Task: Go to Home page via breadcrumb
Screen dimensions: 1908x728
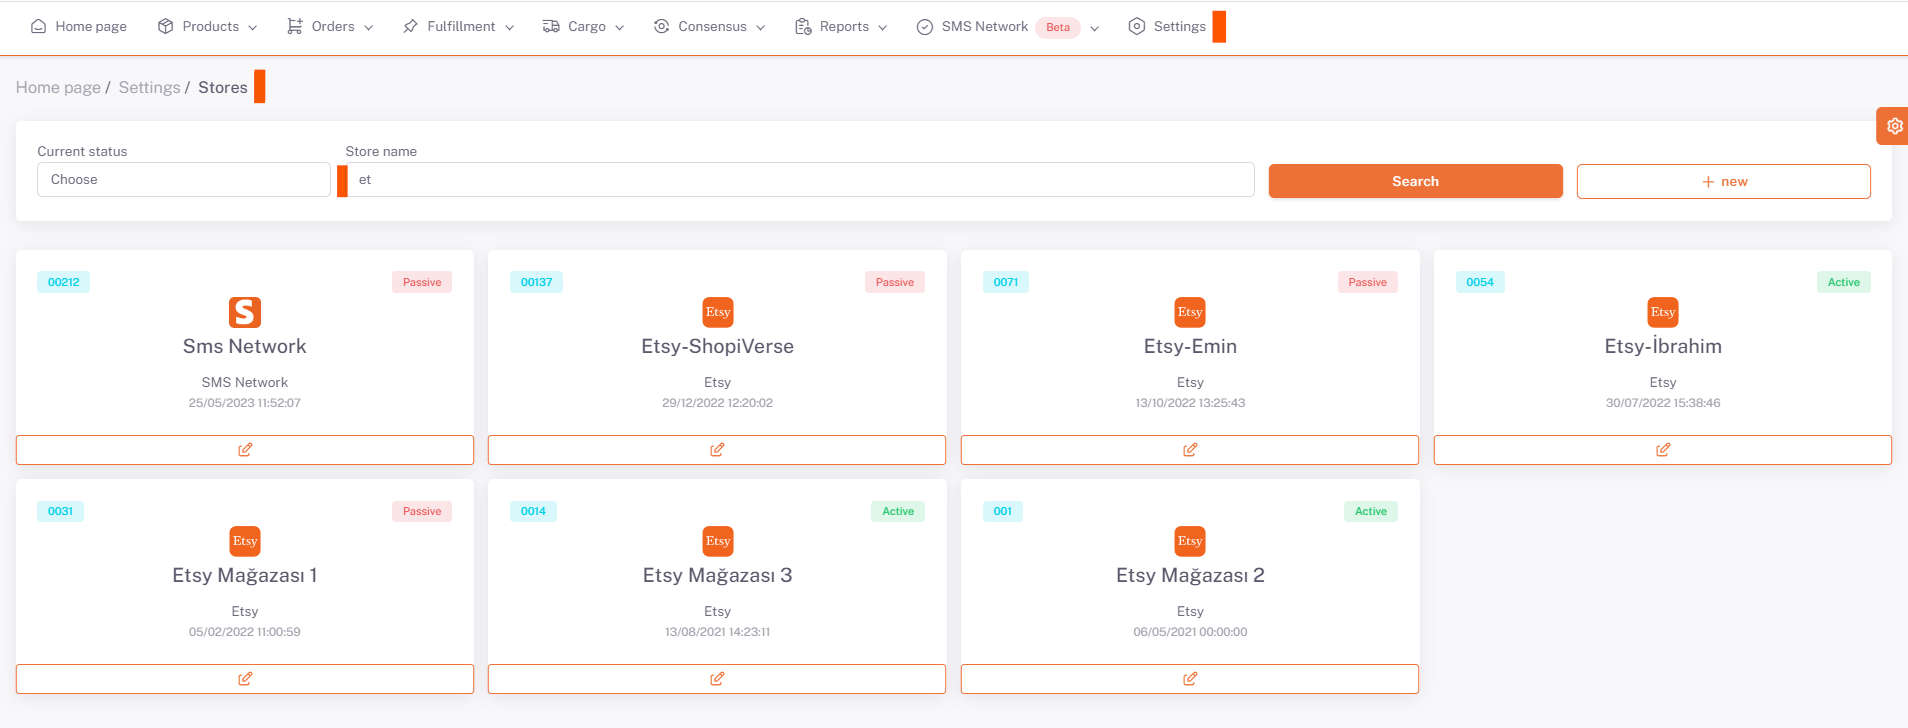Action: [58, 88]
